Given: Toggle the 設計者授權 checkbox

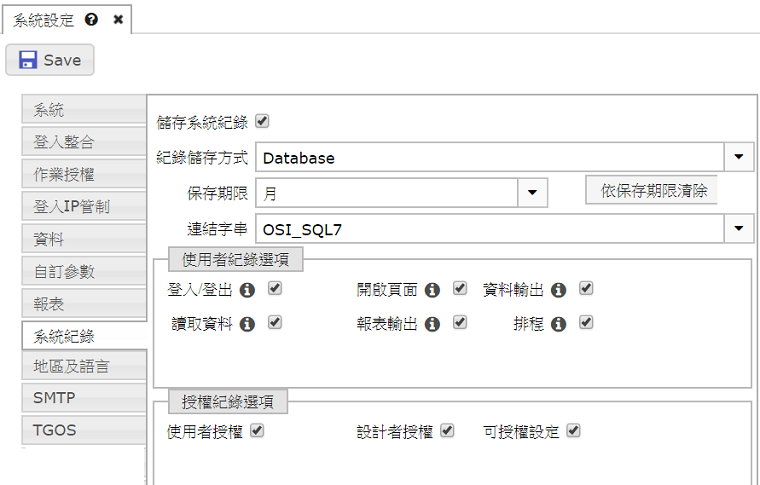Looking at the screenshot, I should click(x=447, y=431).
